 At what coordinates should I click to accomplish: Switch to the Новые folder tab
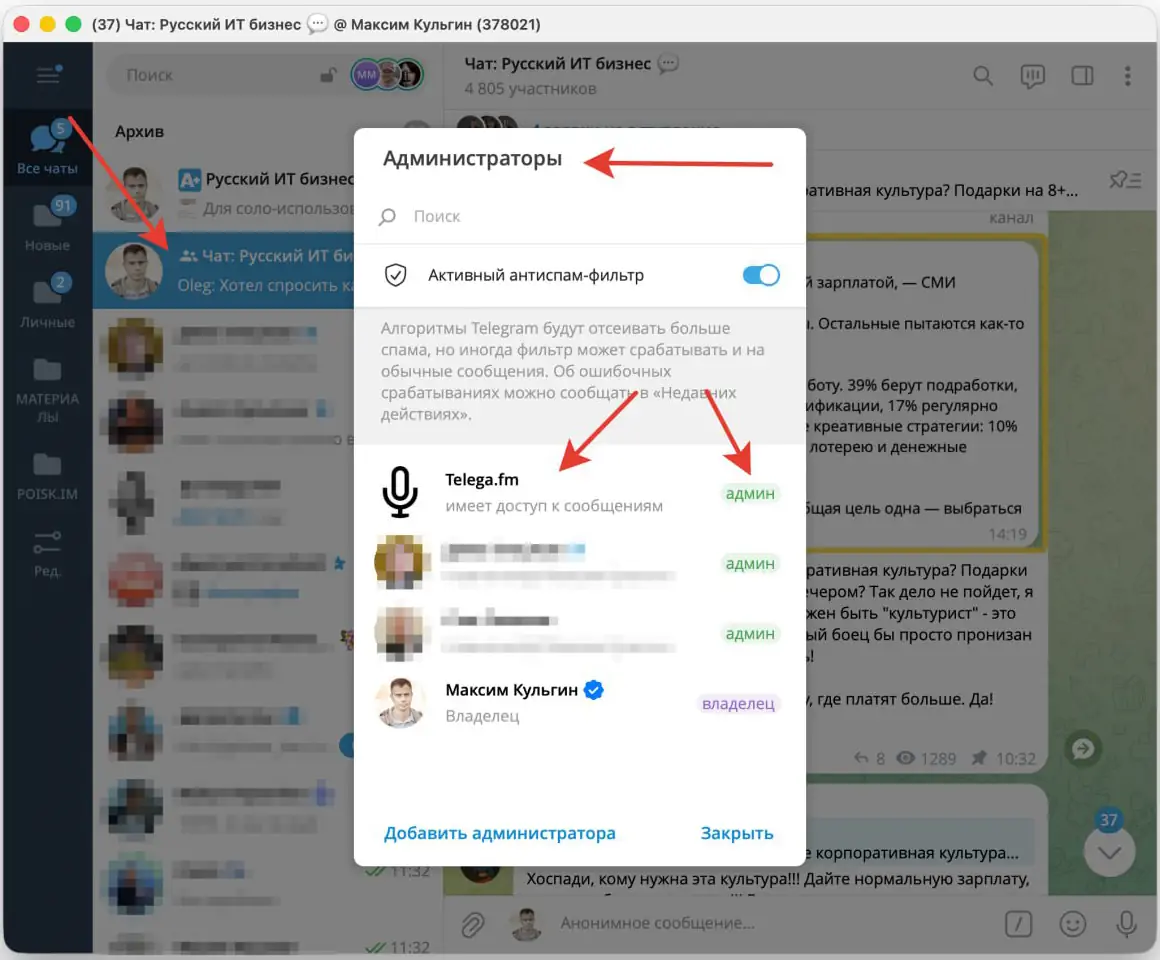[x=47, y=225]
